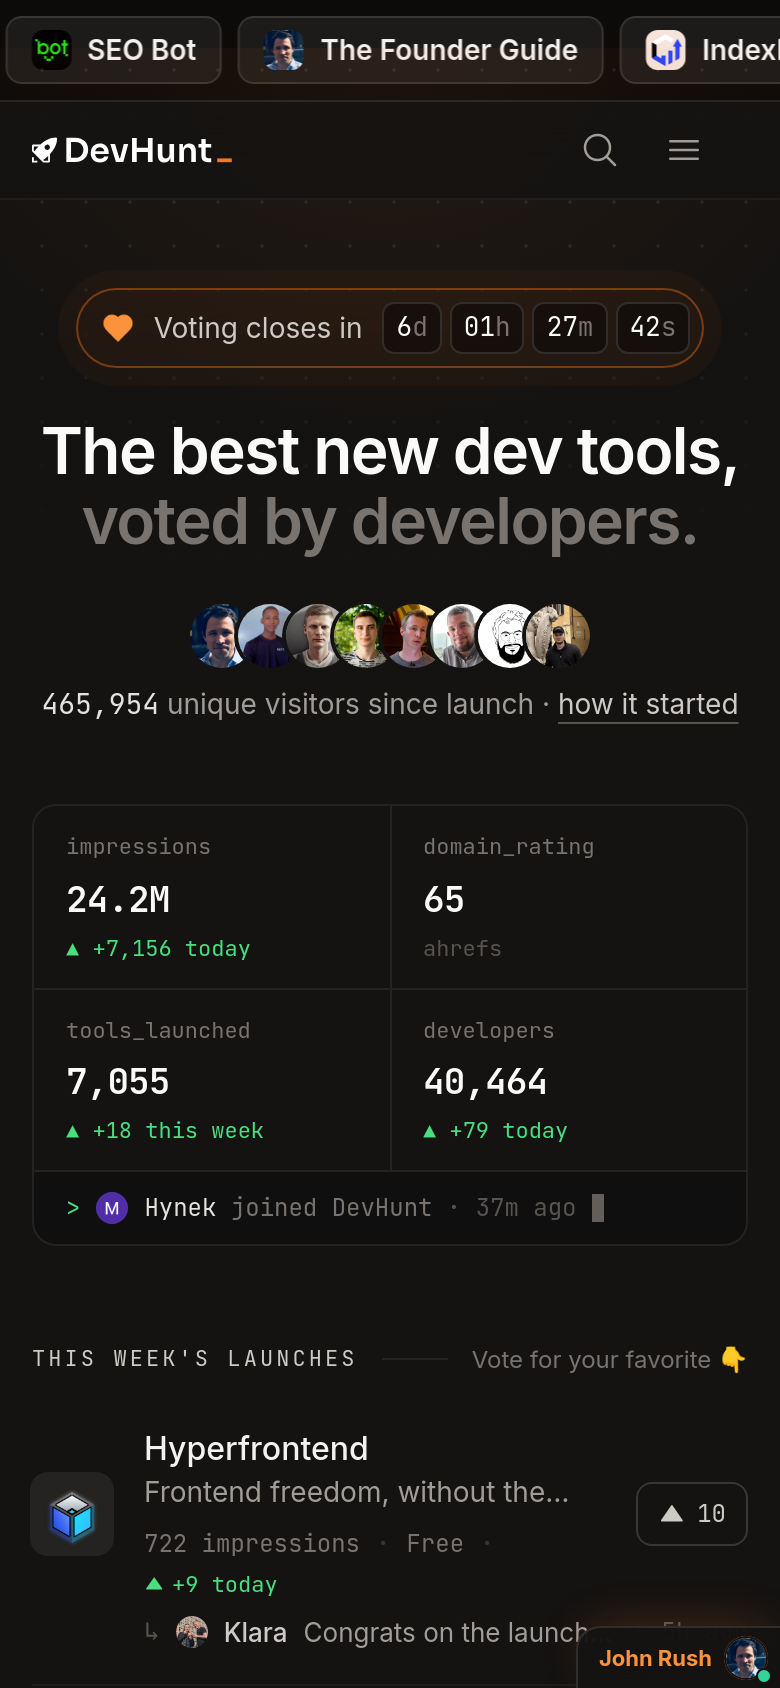Click the domain_rating 65 value
The image size is (780, 1688).
point(444,900)
